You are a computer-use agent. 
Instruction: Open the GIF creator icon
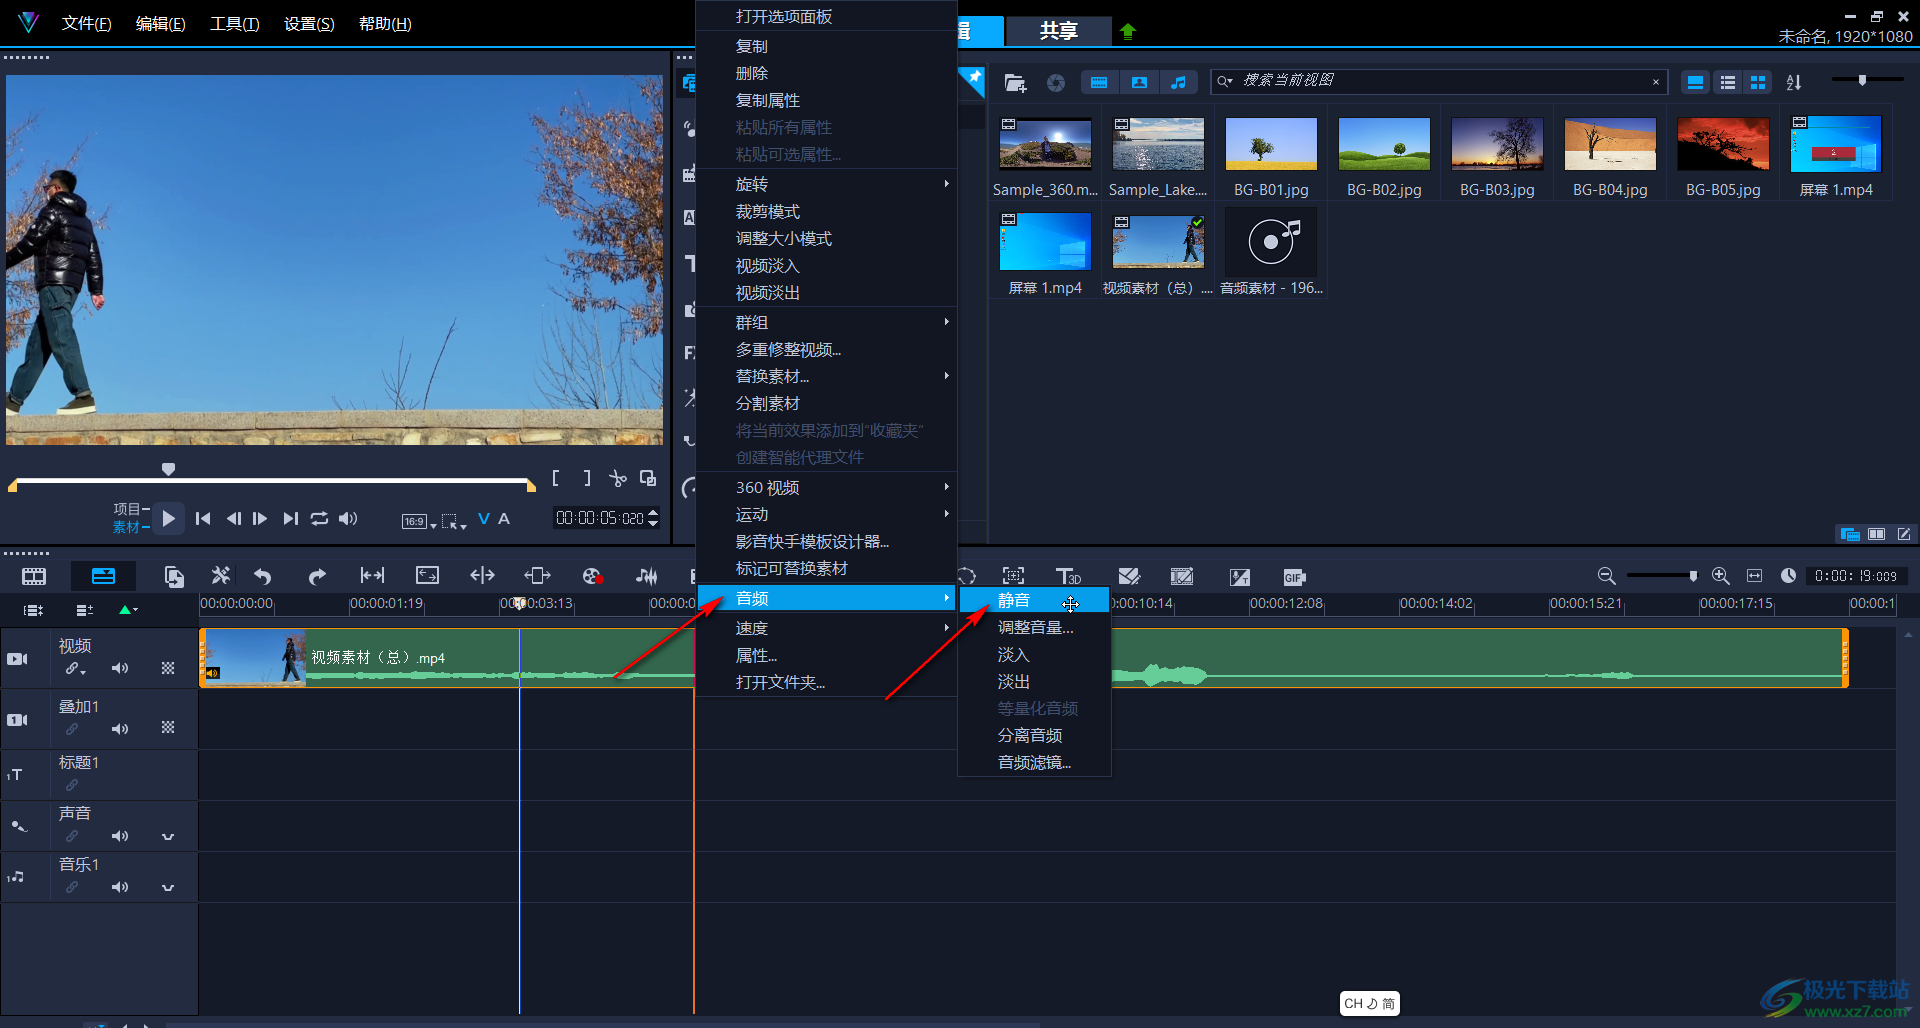click(x=1294, y=577)
